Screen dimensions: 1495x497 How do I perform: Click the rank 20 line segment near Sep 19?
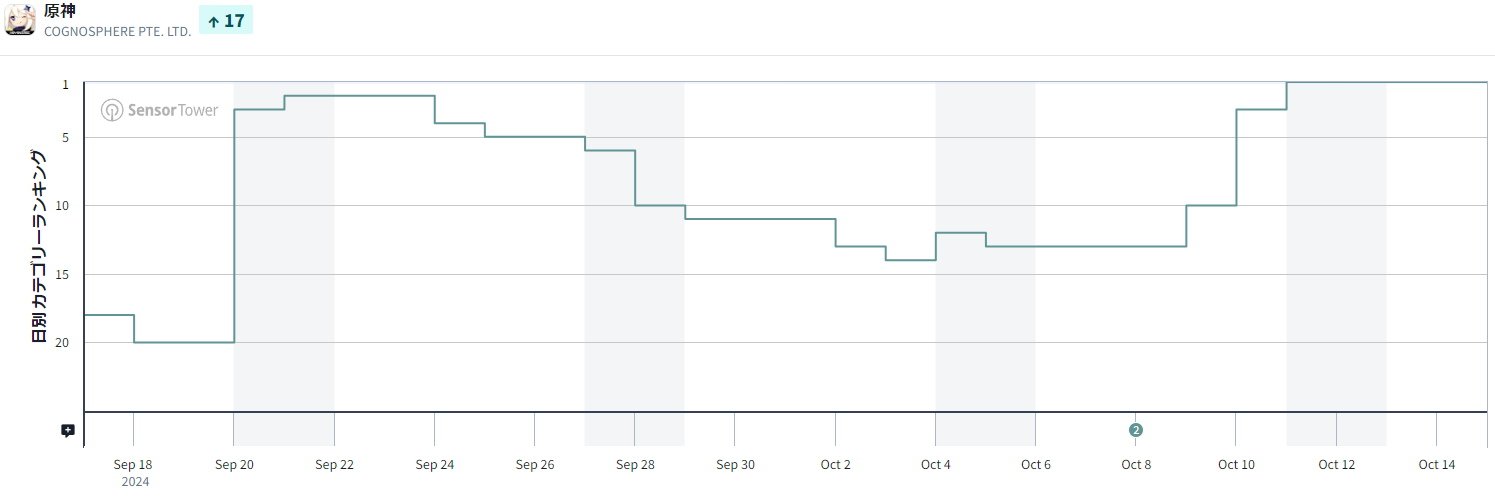coord(184,342)
